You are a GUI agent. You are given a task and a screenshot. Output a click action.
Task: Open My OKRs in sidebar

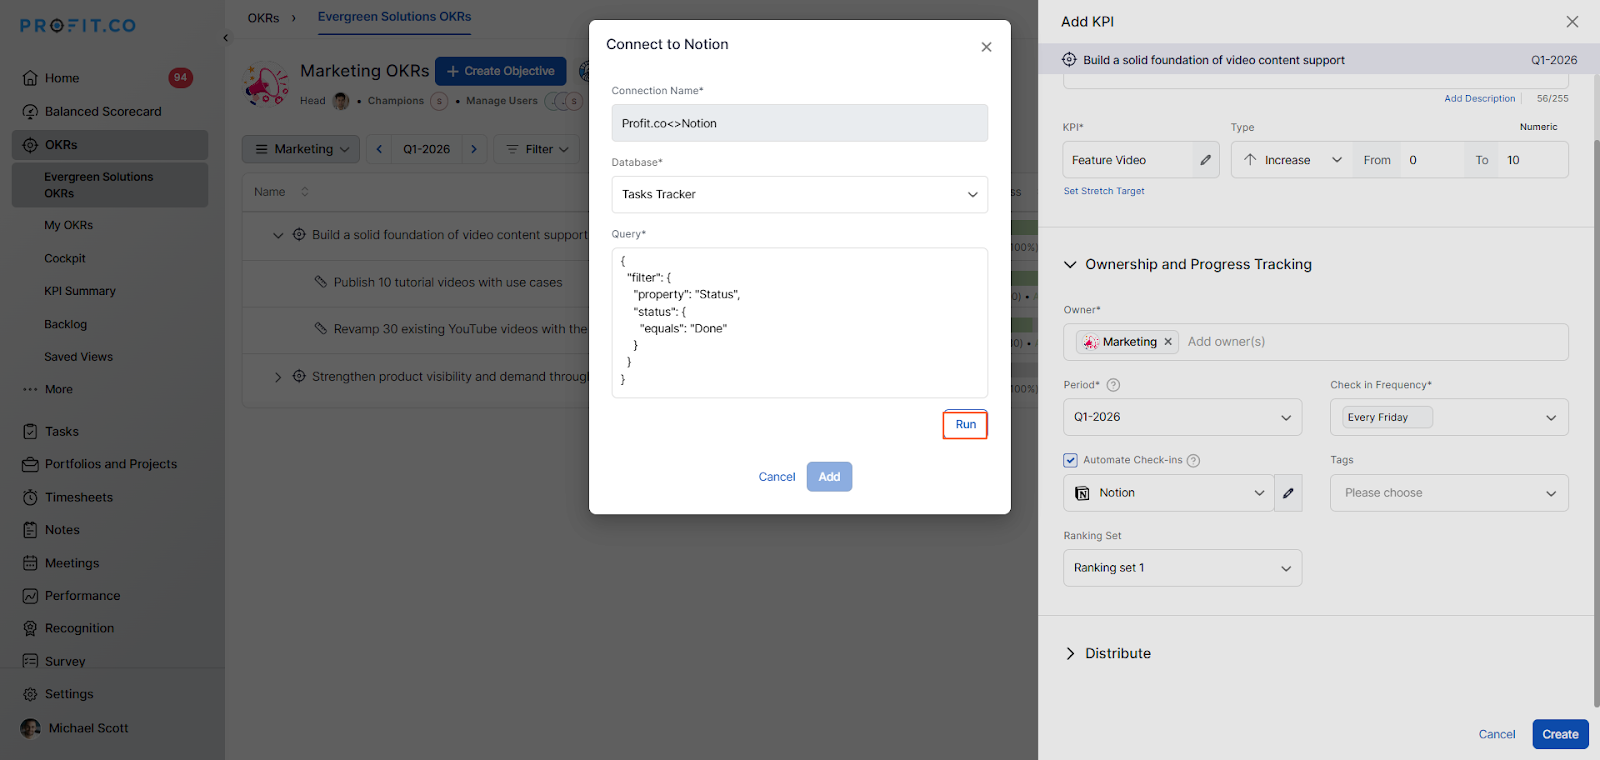[68, 226]
